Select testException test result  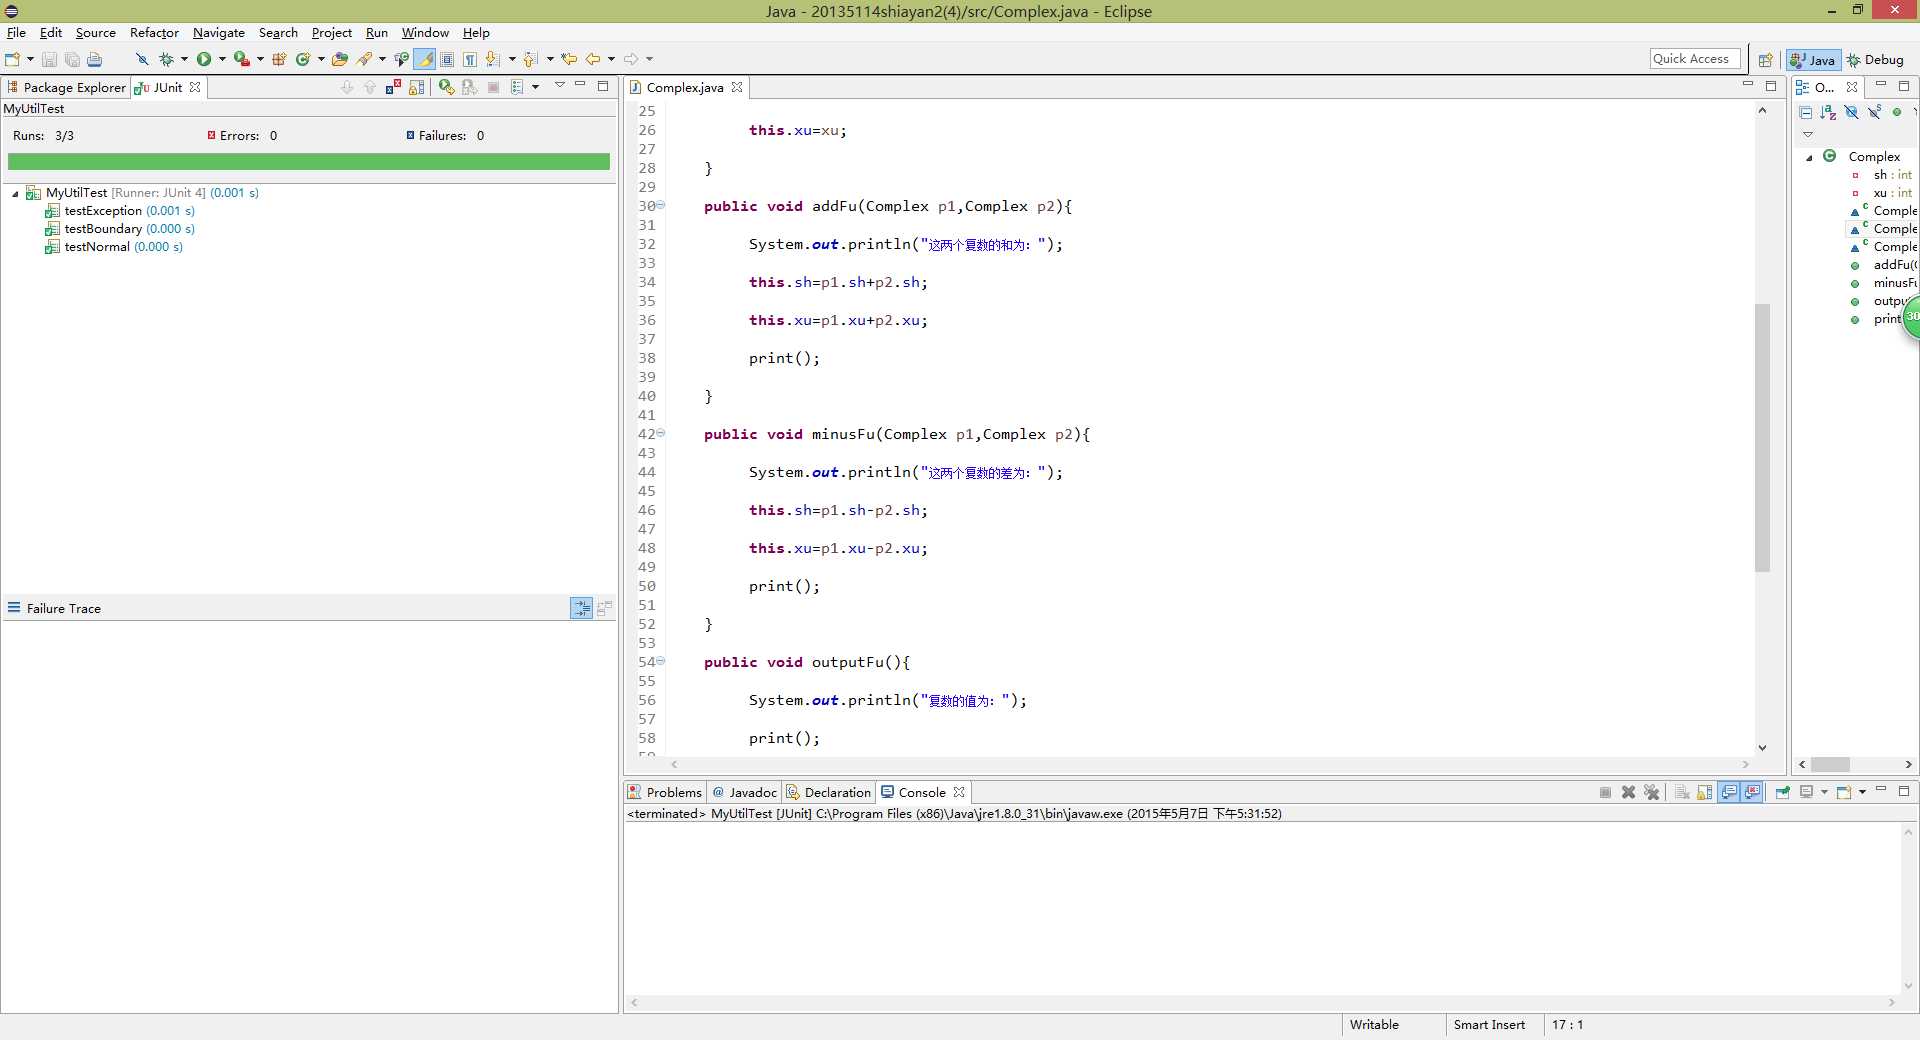pyautogui.click(x=120, y=211)
